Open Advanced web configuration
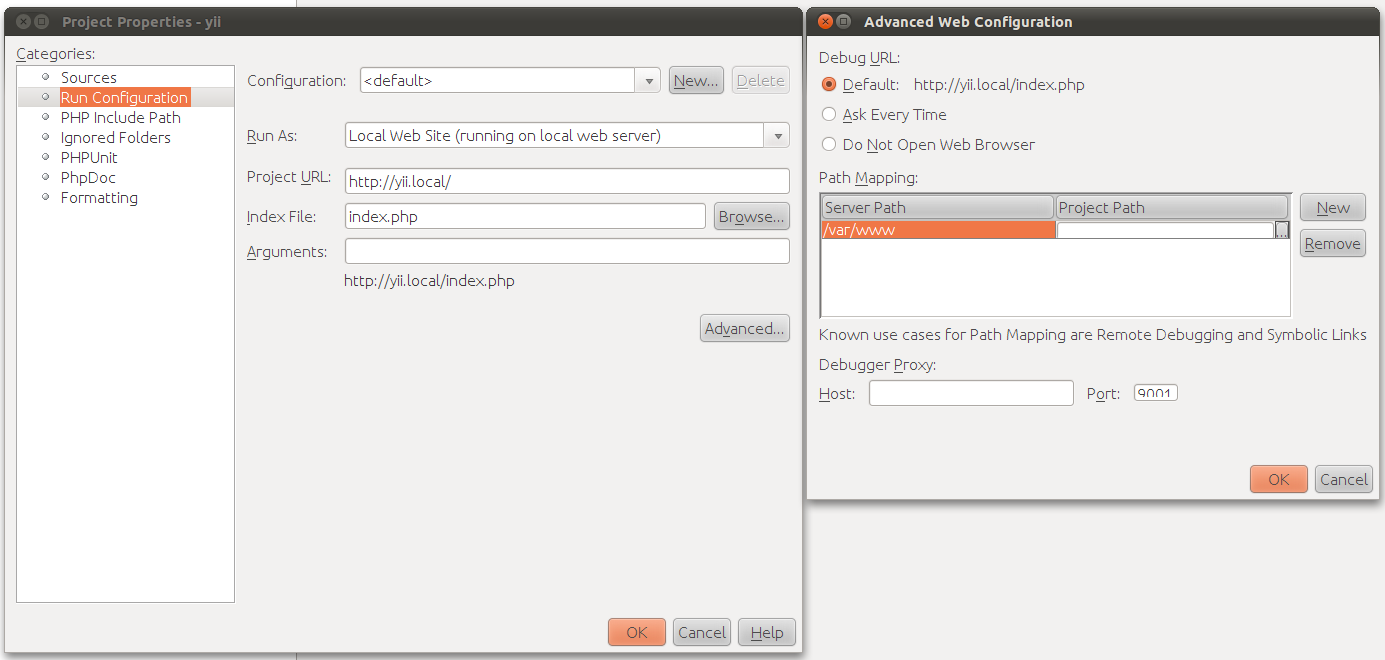Image resolution: width=1385 pixels, height=660 pixels. click(744, 329)
